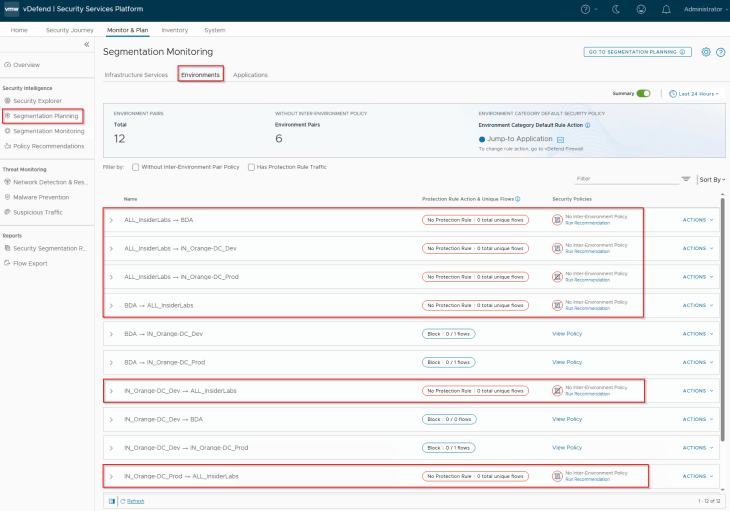Open the Sort By dropdown
The width and height of the screenshot is (730, 511).
(x=711, y=179)
